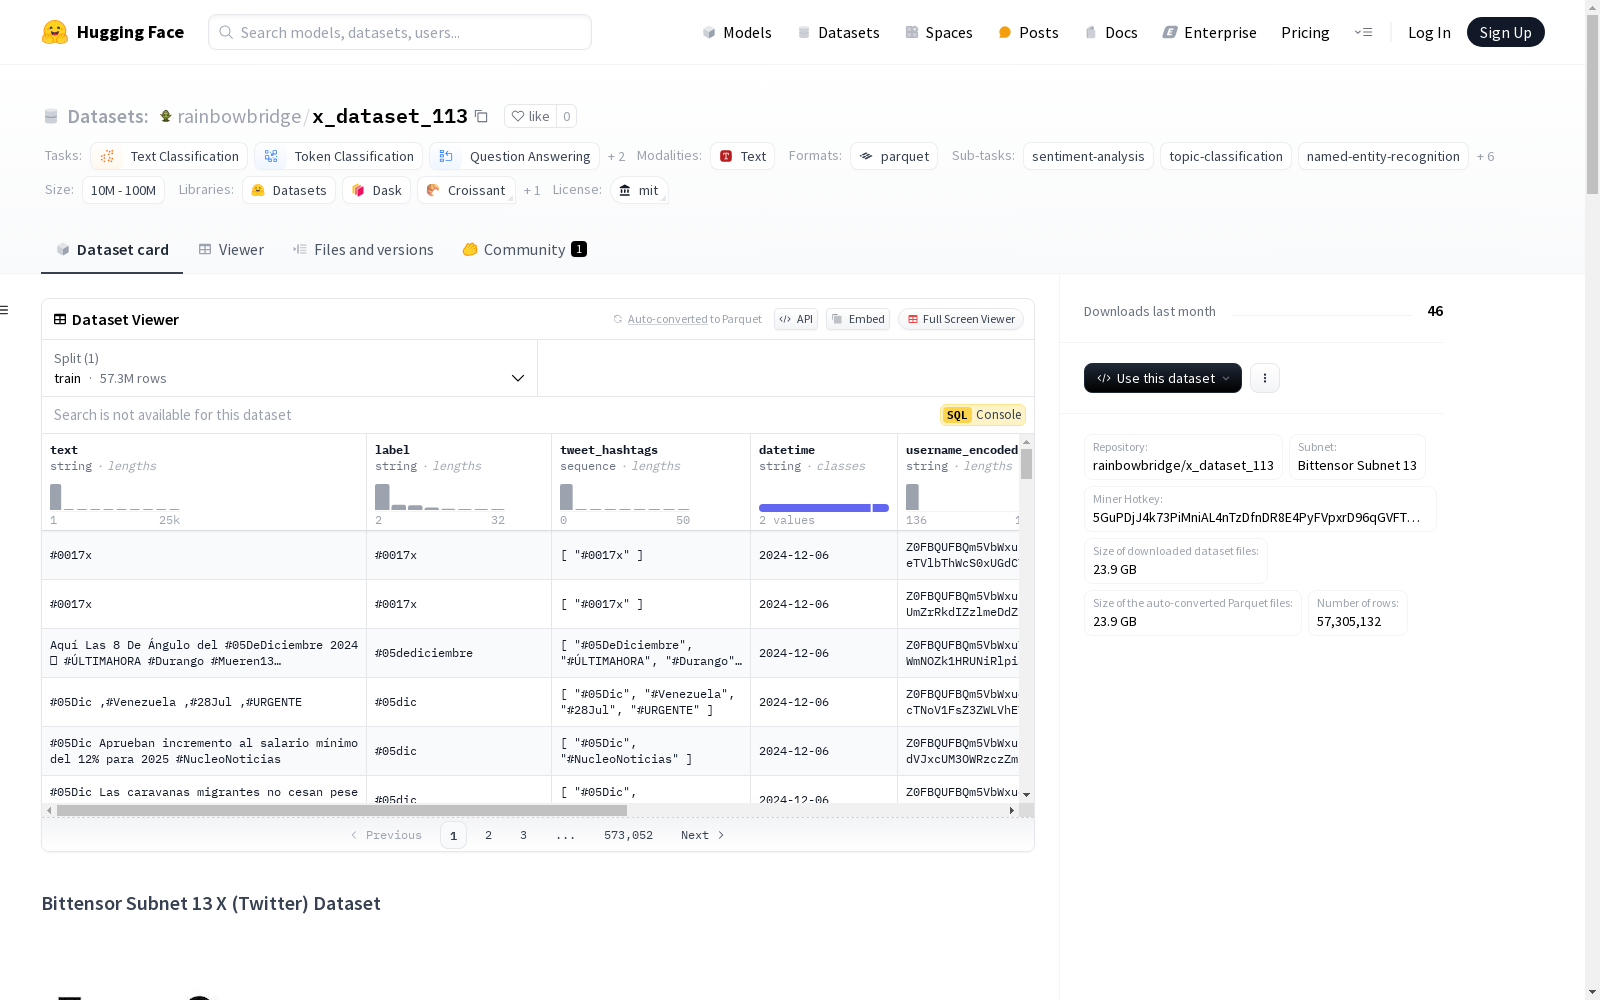
Task: Open the SQL Console
Action: (x=983, y=415)
